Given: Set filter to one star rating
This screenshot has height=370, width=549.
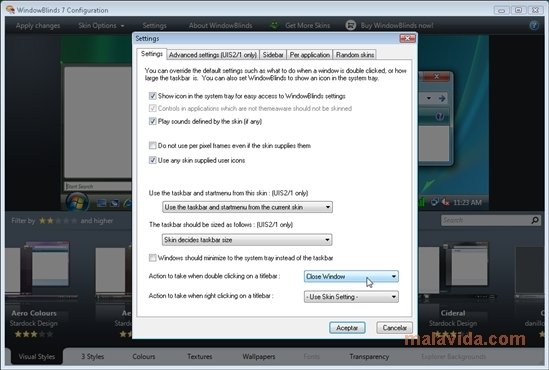Looking at the screenshot, I should coord(42,221).
